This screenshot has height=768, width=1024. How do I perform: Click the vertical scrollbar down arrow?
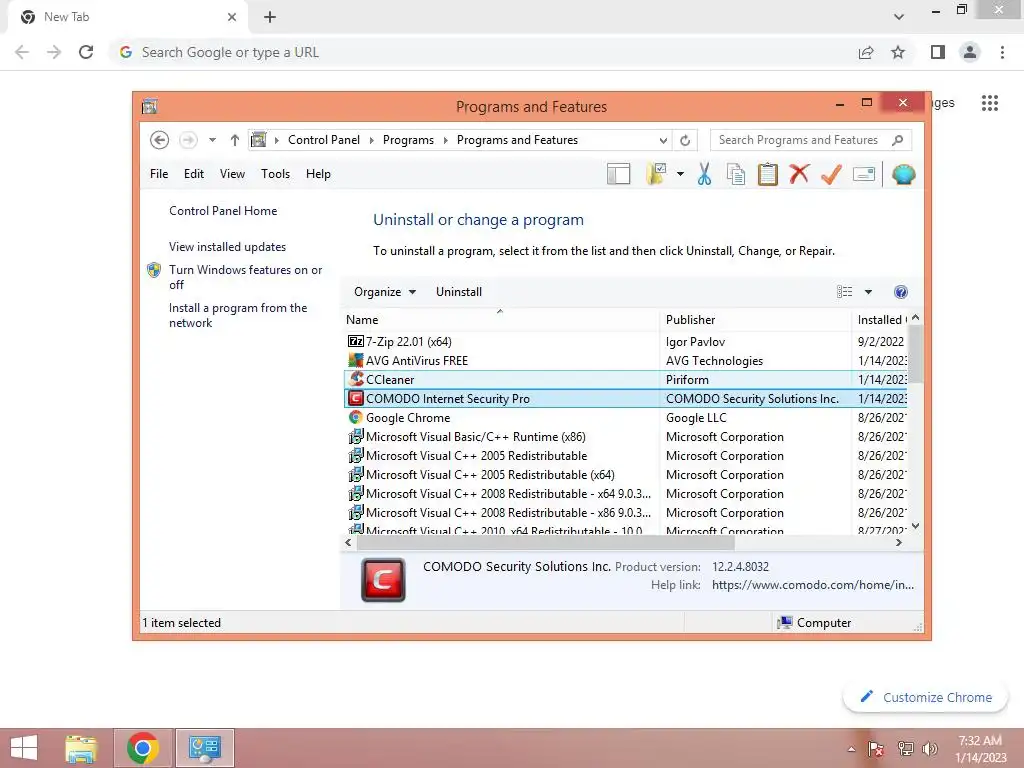915,526
